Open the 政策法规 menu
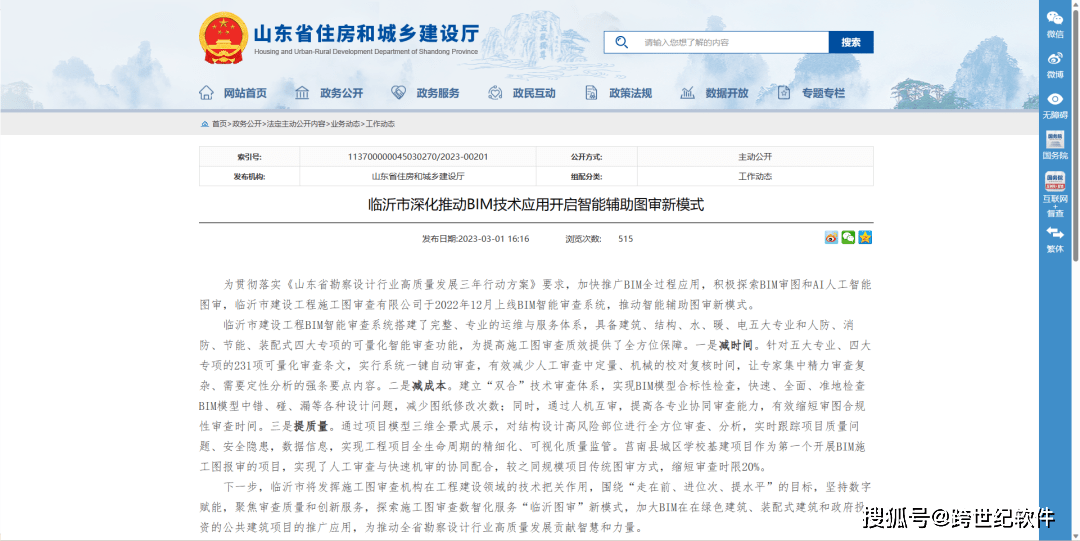The width and height of the screenshot is (1080, 541). click(630, 93)
